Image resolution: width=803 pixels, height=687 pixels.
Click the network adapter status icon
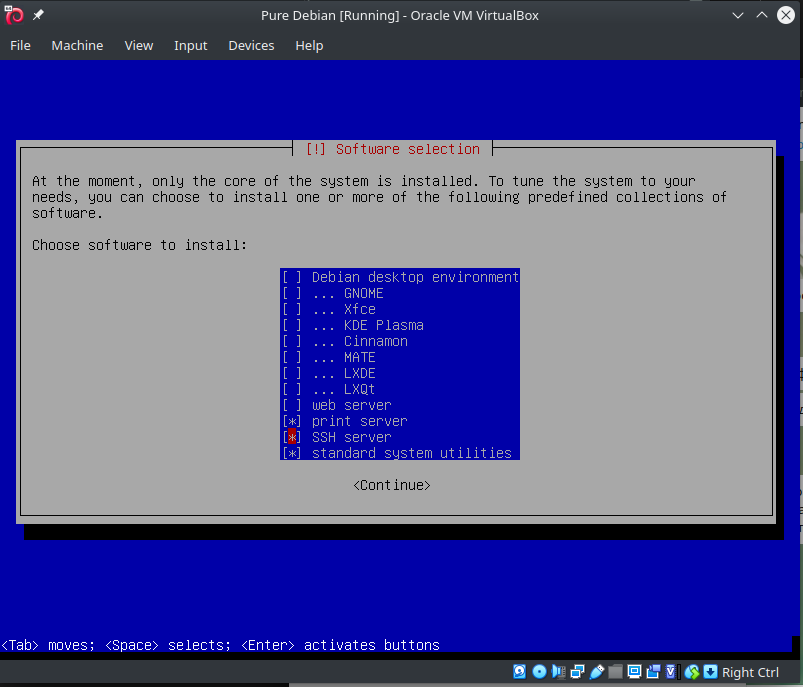coord(577,671)
